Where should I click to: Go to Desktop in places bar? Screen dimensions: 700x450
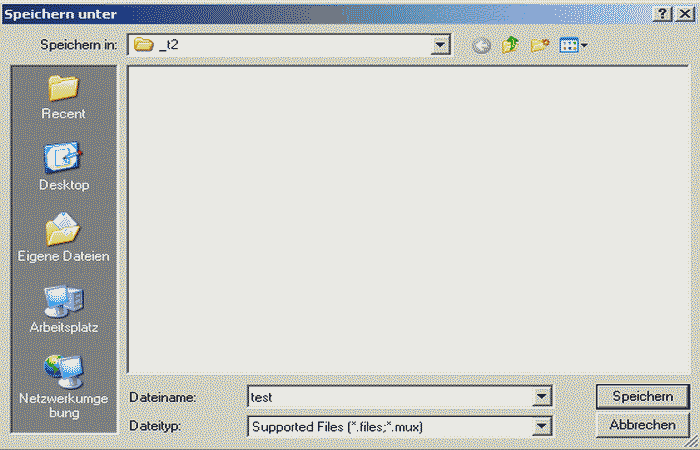[x=63, y=165]
